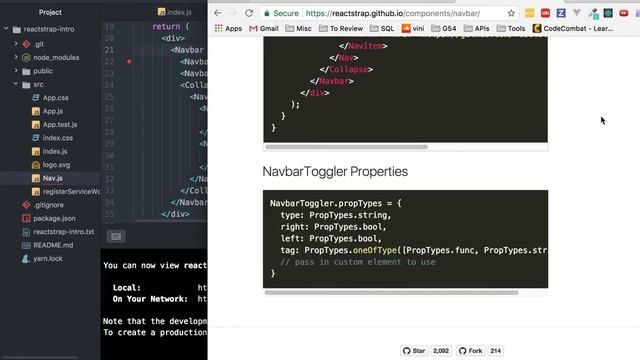Screen dimensions: 640x360
Task: Open App.test.js in the project tree
Action: point(54,124)
